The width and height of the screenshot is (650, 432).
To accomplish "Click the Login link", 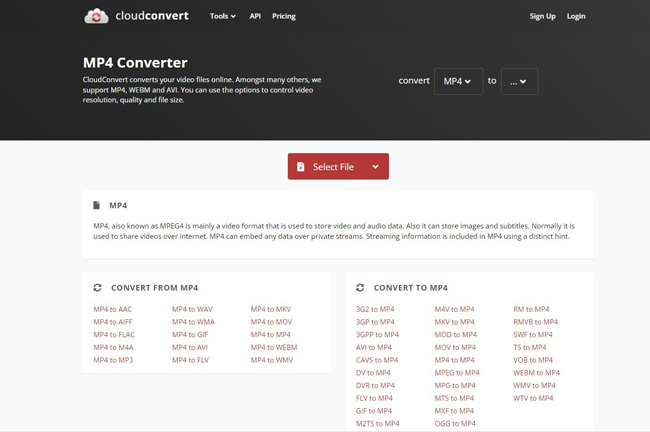I will point(576,16).
